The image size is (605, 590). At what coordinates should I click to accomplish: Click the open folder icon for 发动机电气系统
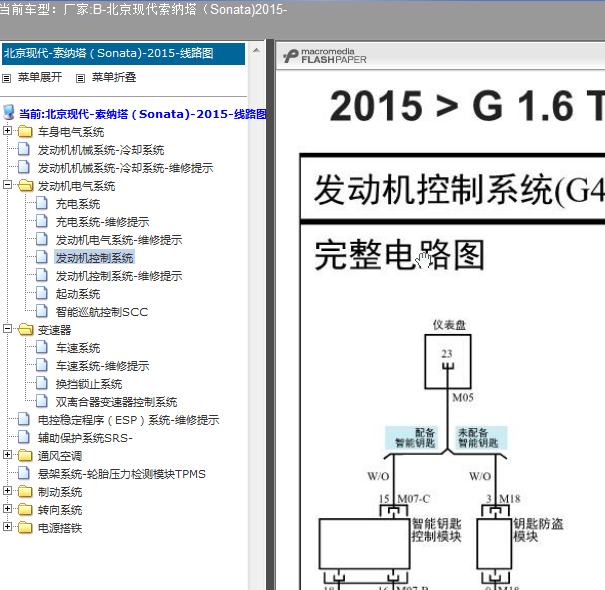coord(25,186)
